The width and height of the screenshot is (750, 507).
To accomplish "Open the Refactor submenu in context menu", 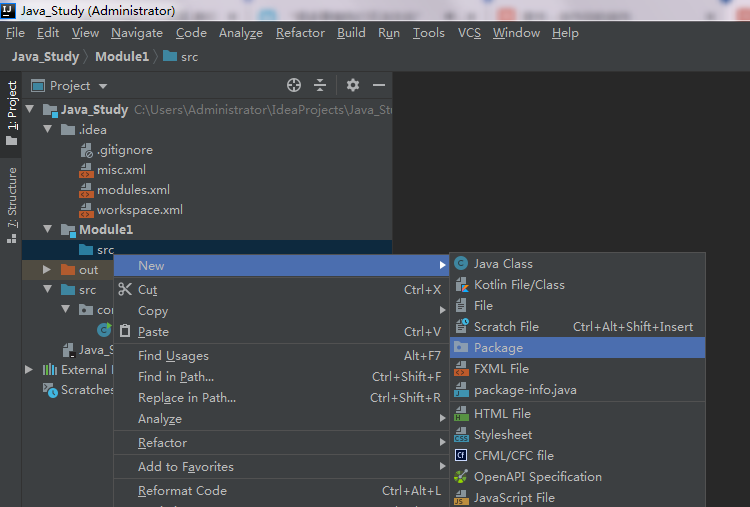I will (x=281, y=442).
